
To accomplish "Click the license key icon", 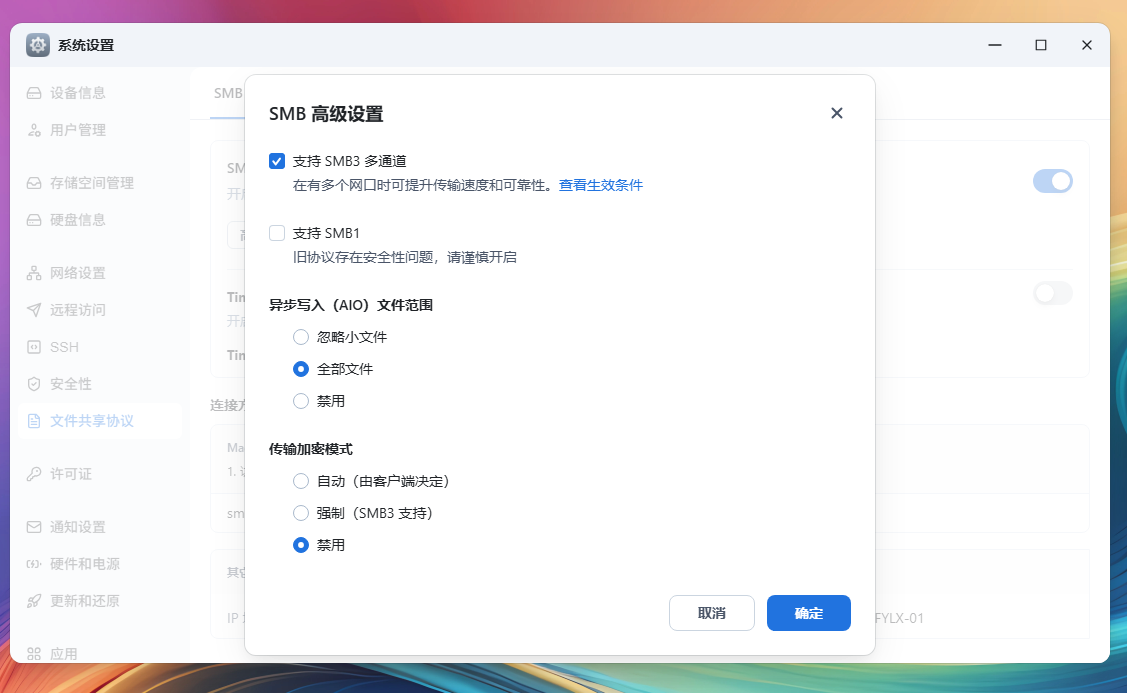I will tap(34, 474).
